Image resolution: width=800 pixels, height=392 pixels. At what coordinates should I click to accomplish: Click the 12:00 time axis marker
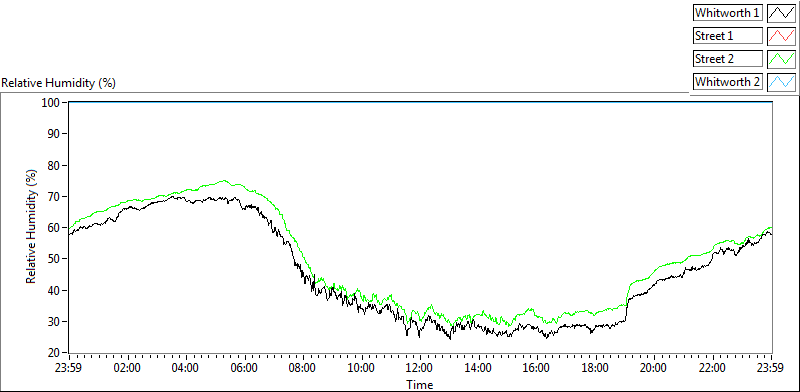(x=420, y=368)
